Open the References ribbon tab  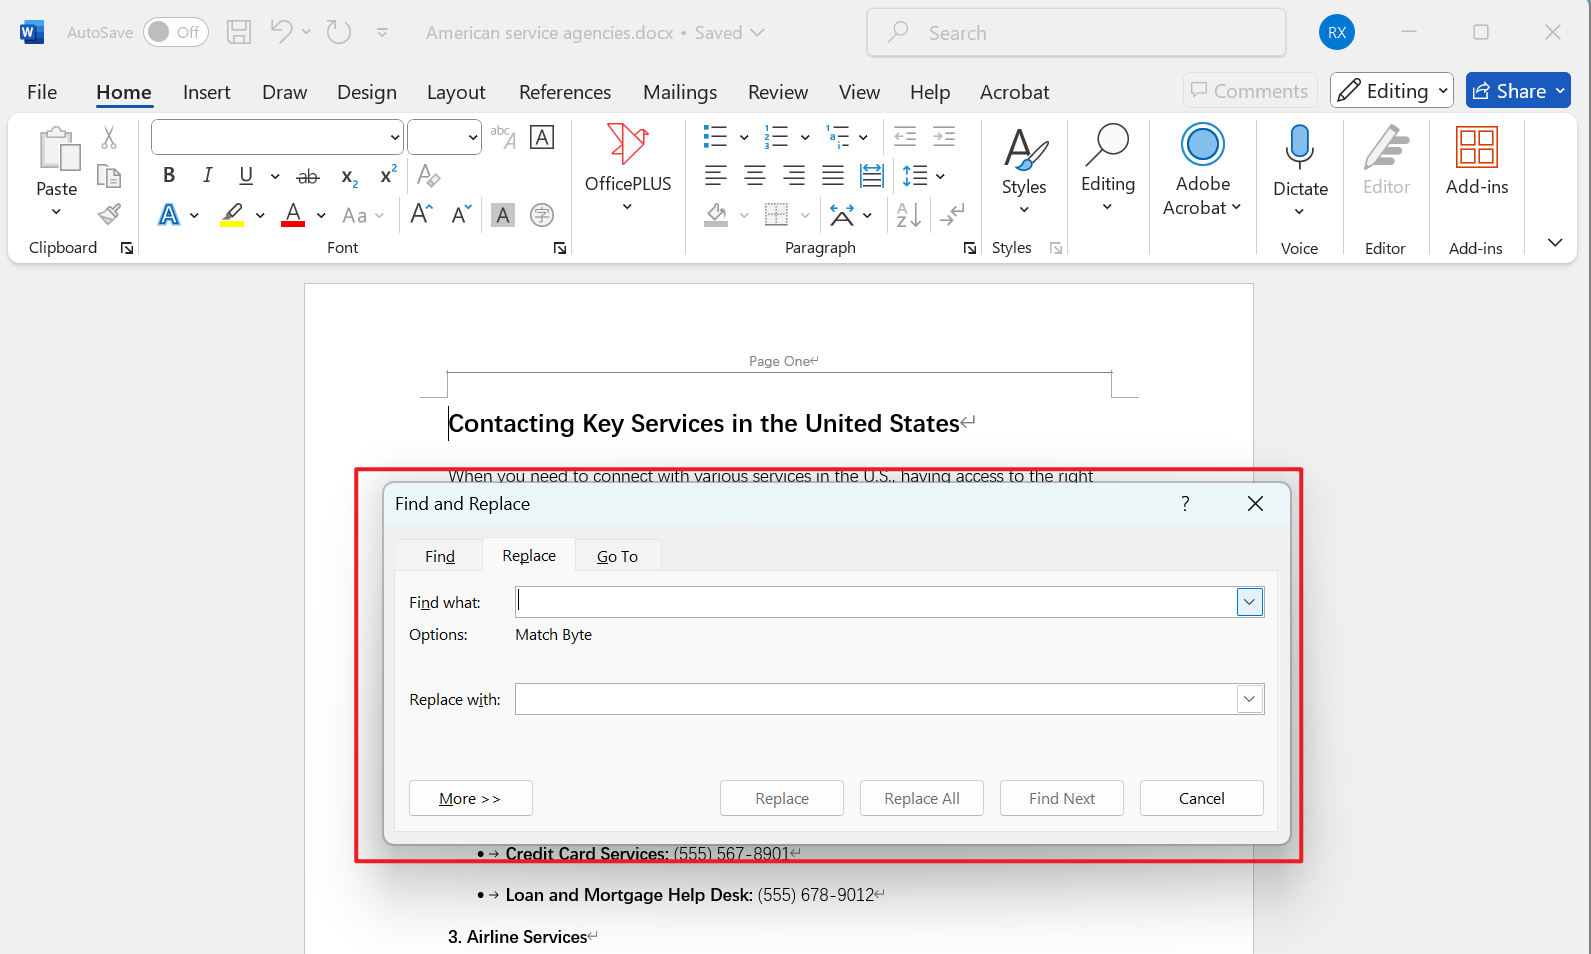[x=564, y=92]
